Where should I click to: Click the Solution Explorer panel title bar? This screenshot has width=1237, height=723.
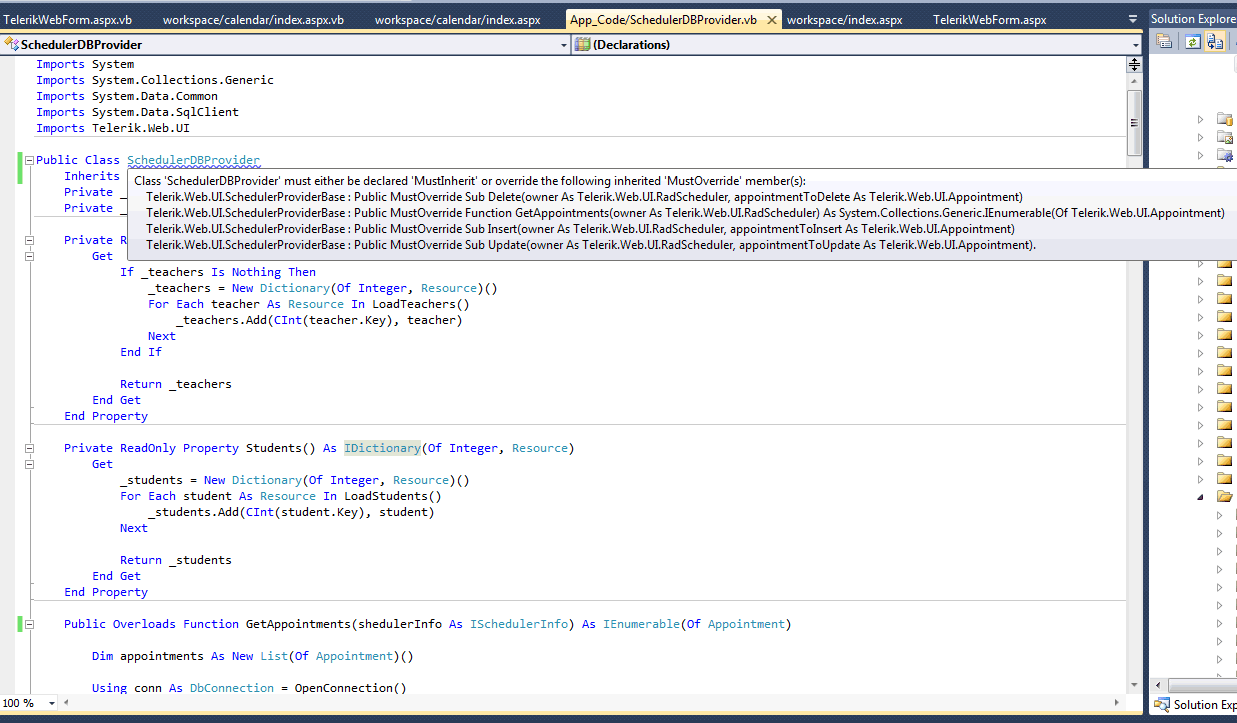point(1192,19)
